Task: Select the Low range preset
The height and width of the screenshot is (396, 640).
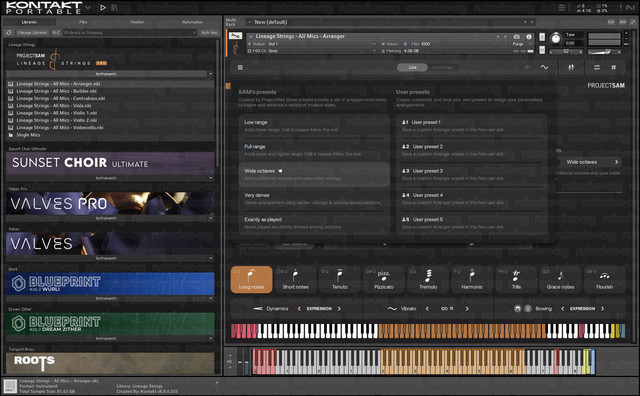Action: [x=313, y=126]
